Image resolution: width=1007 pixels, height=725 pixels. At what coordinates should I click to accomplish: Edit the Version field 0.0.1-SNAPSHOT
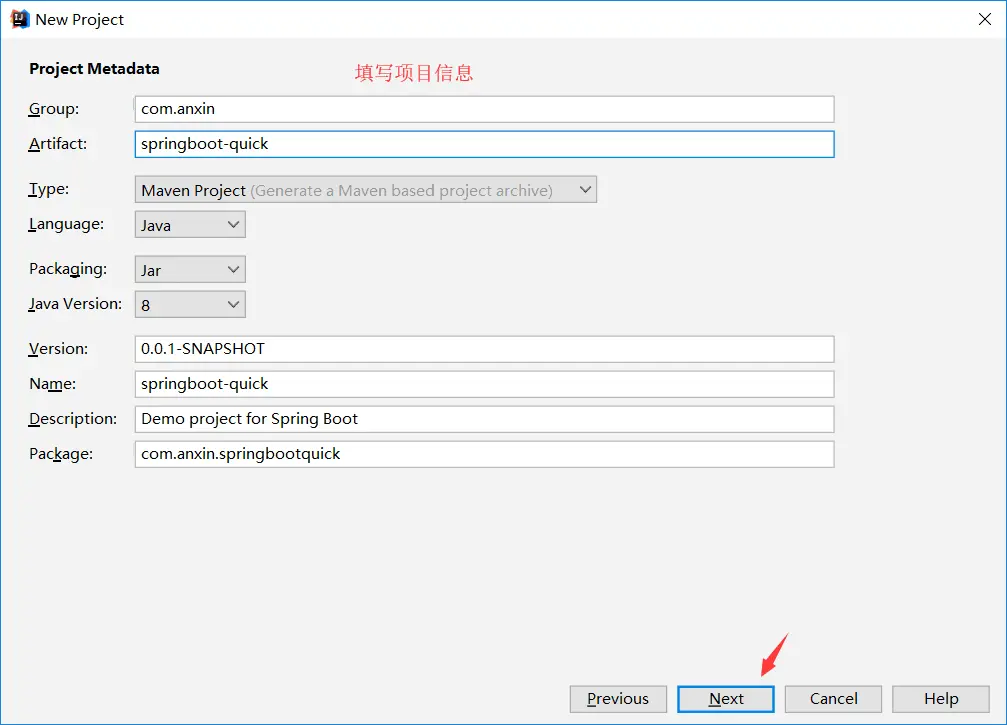click(x=484, y=349)
